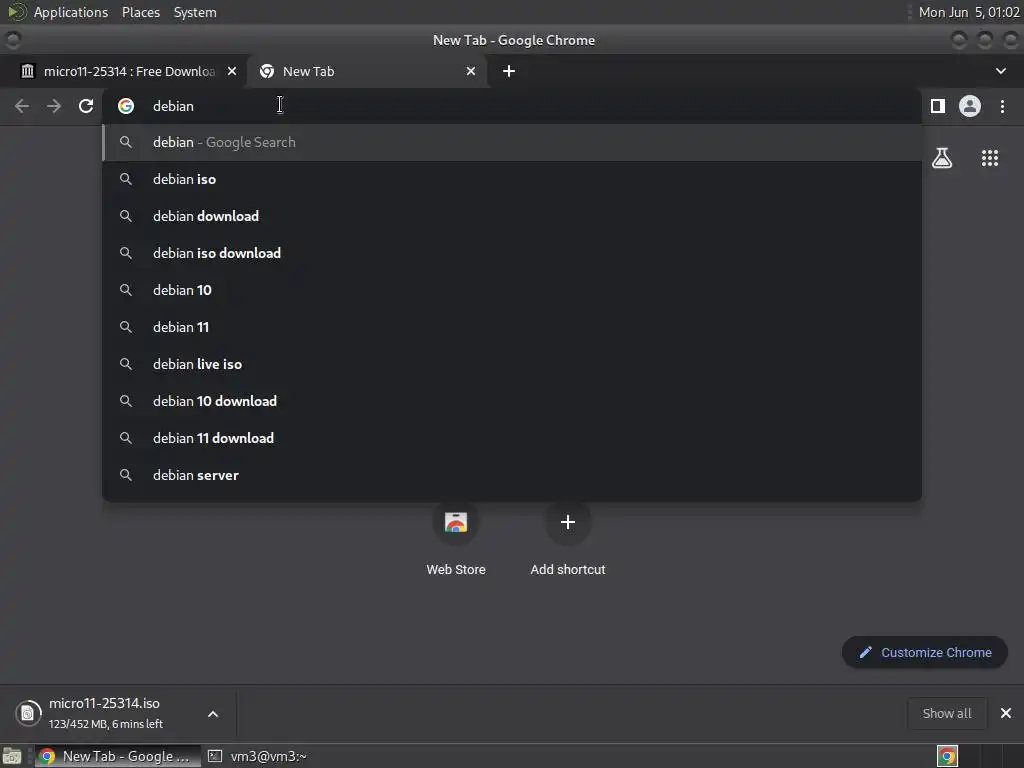Click the Add shortcut plus button
The height and width of the screenshot is (768, 1024).
[x=568, y=522]
